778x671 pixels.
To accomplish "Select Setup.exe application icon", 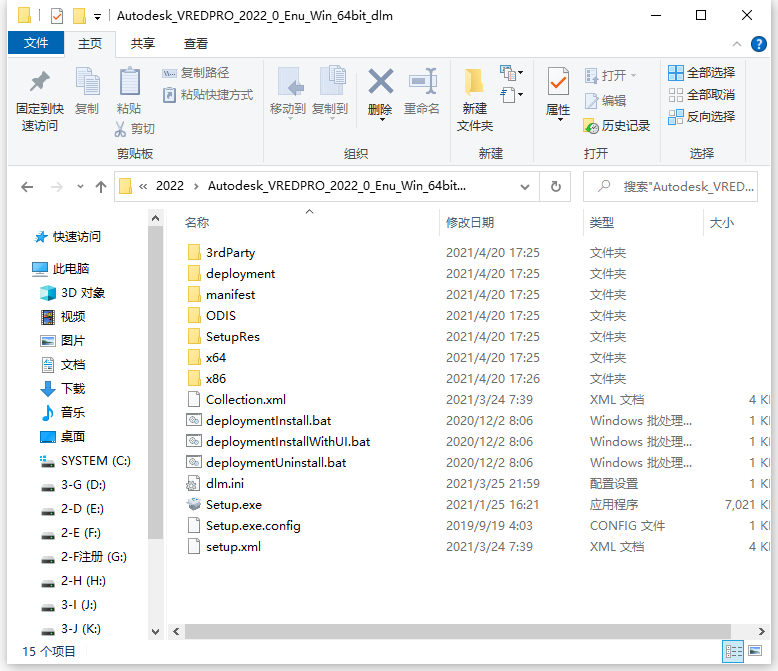I will [194, 504].
